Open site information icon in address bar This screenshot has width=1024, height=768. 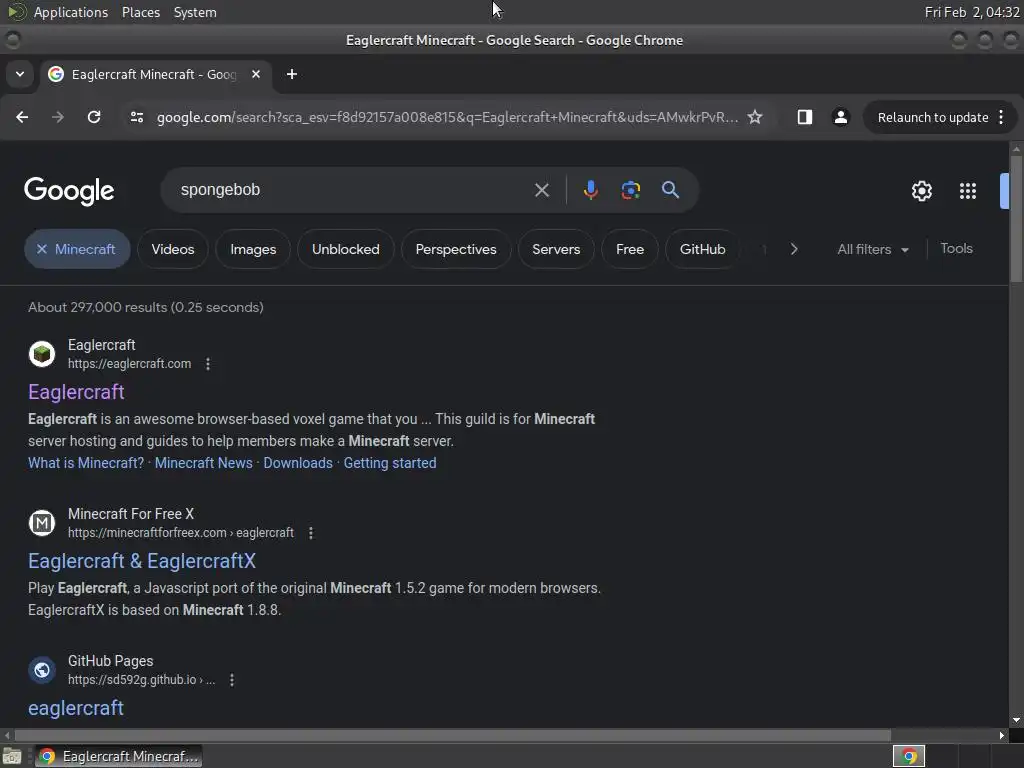[136, 117]
